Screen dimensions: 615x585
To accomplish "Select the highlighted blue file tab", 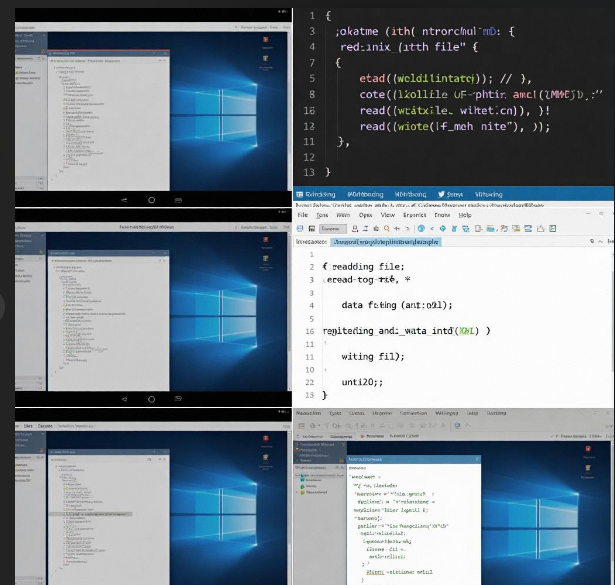I will pos(386,242).
